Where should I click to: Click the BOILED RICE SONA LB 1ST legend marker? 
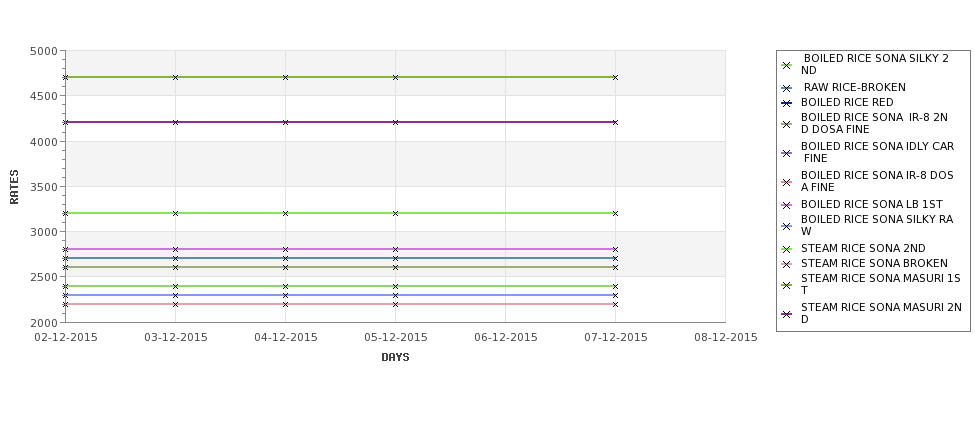pyautogui.click(x=787, y=205)
